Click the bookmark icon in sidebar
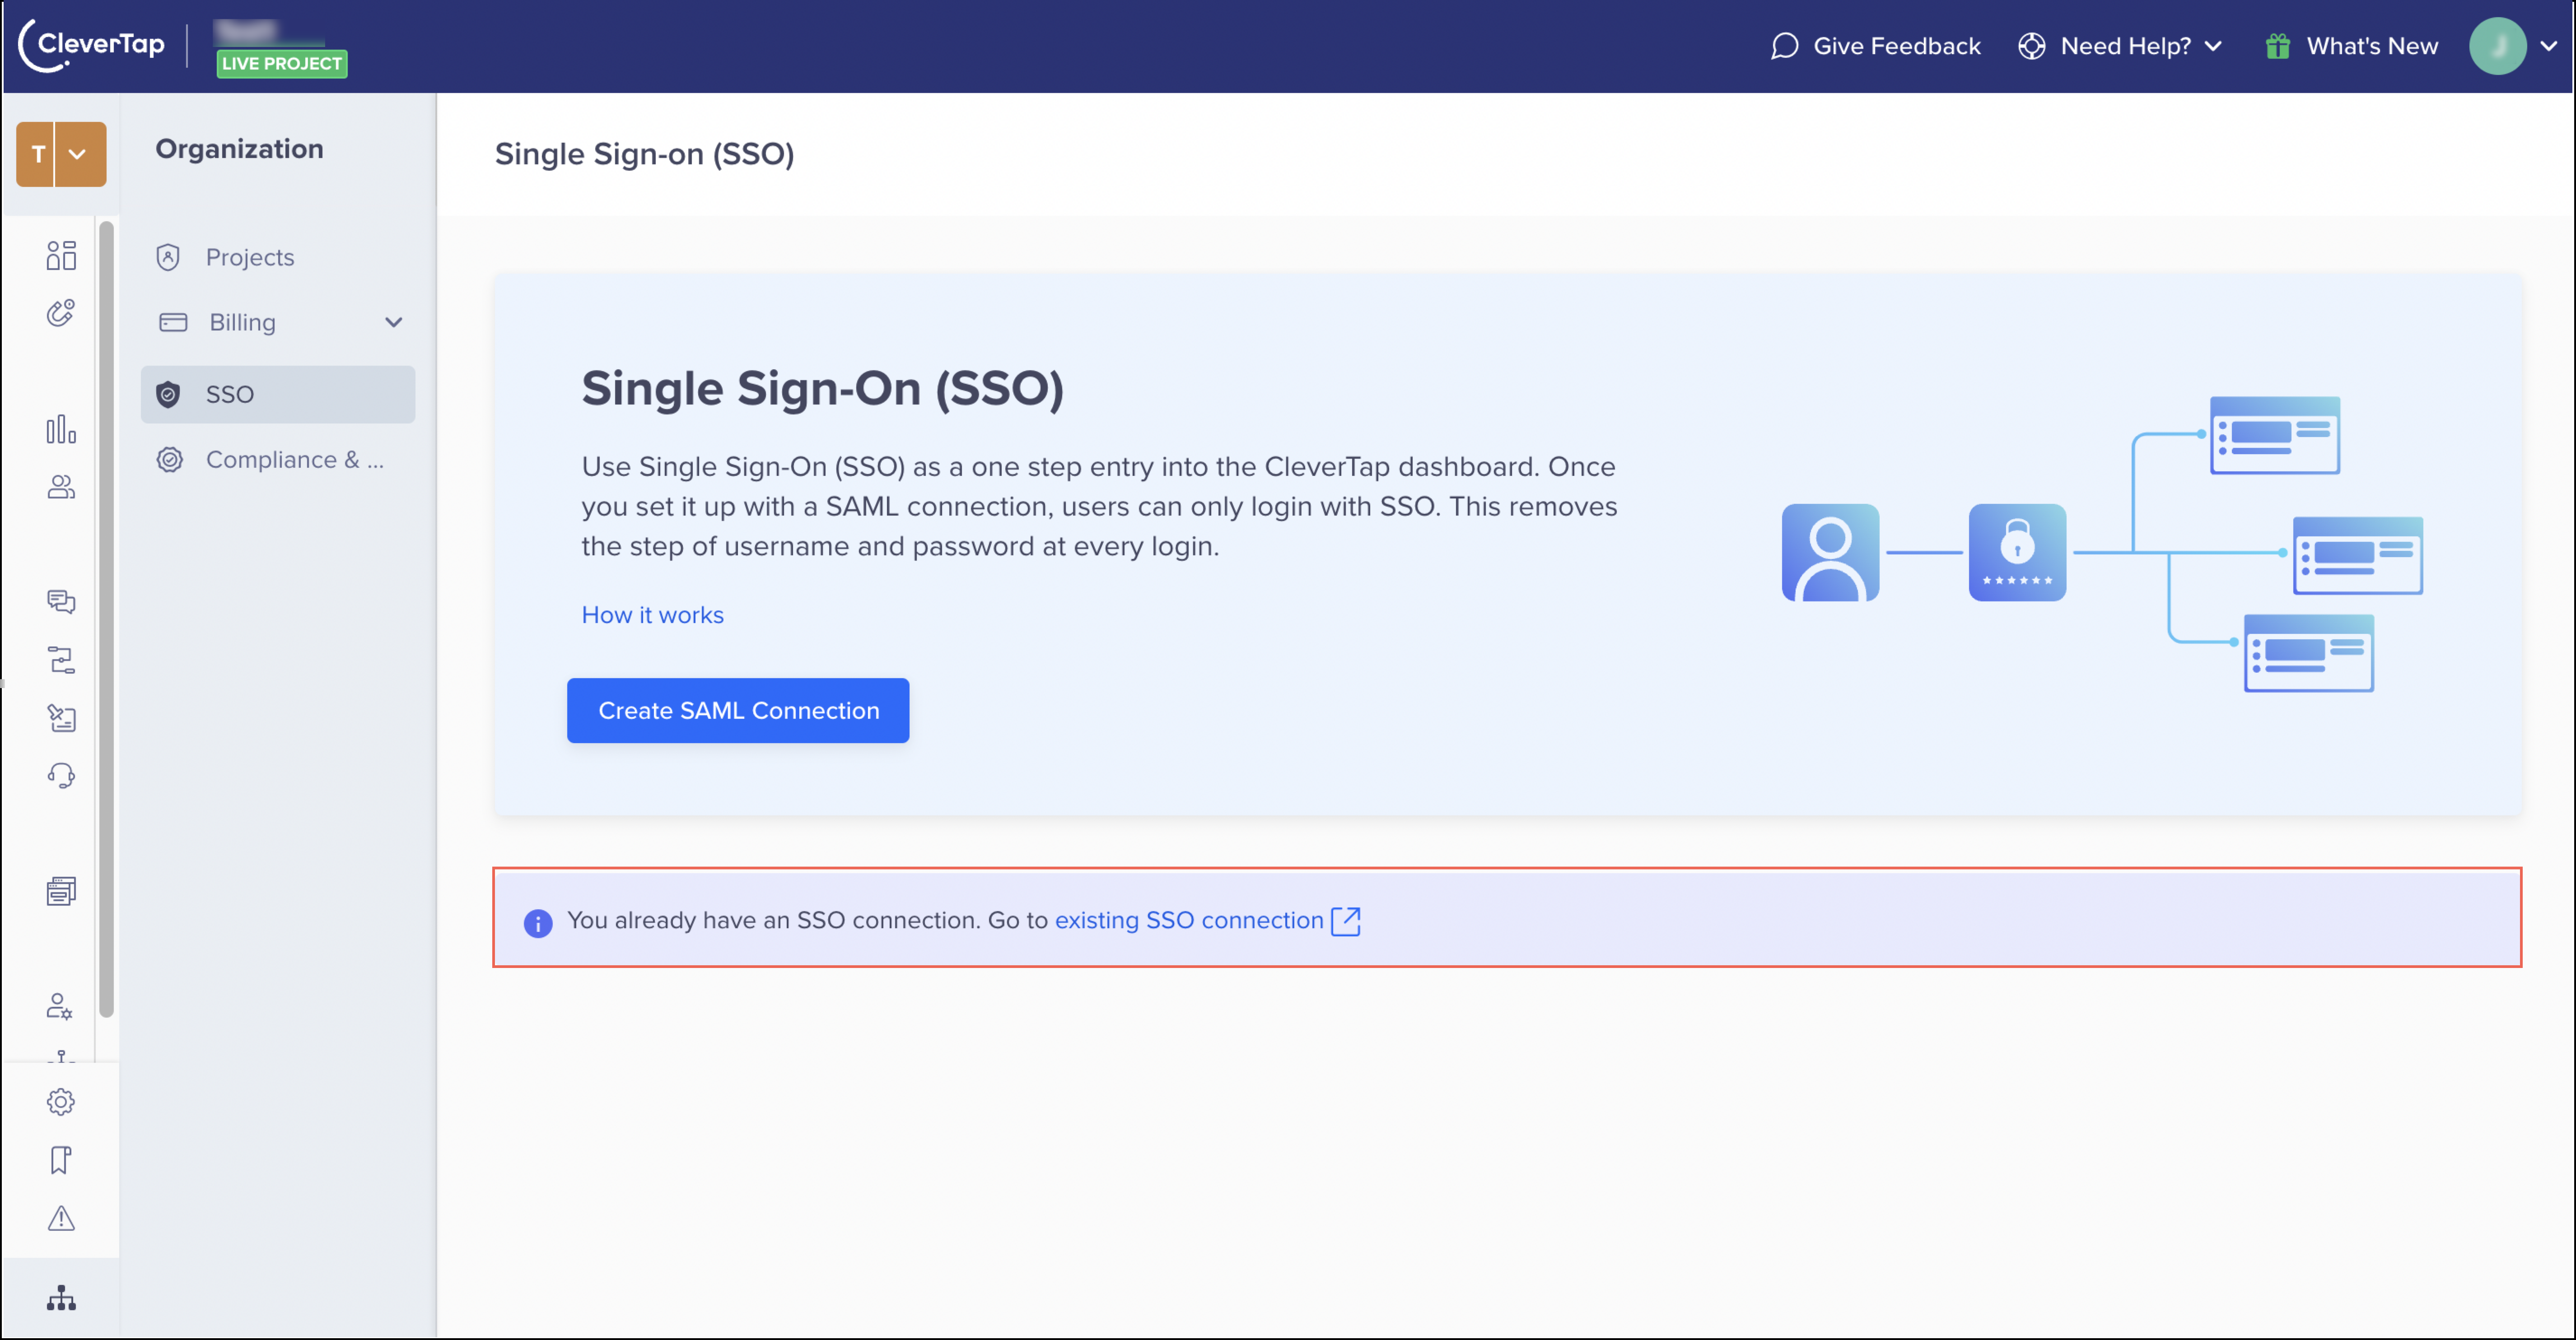Screen dimensions: 2576x1340 click(x=61, y=1160)
